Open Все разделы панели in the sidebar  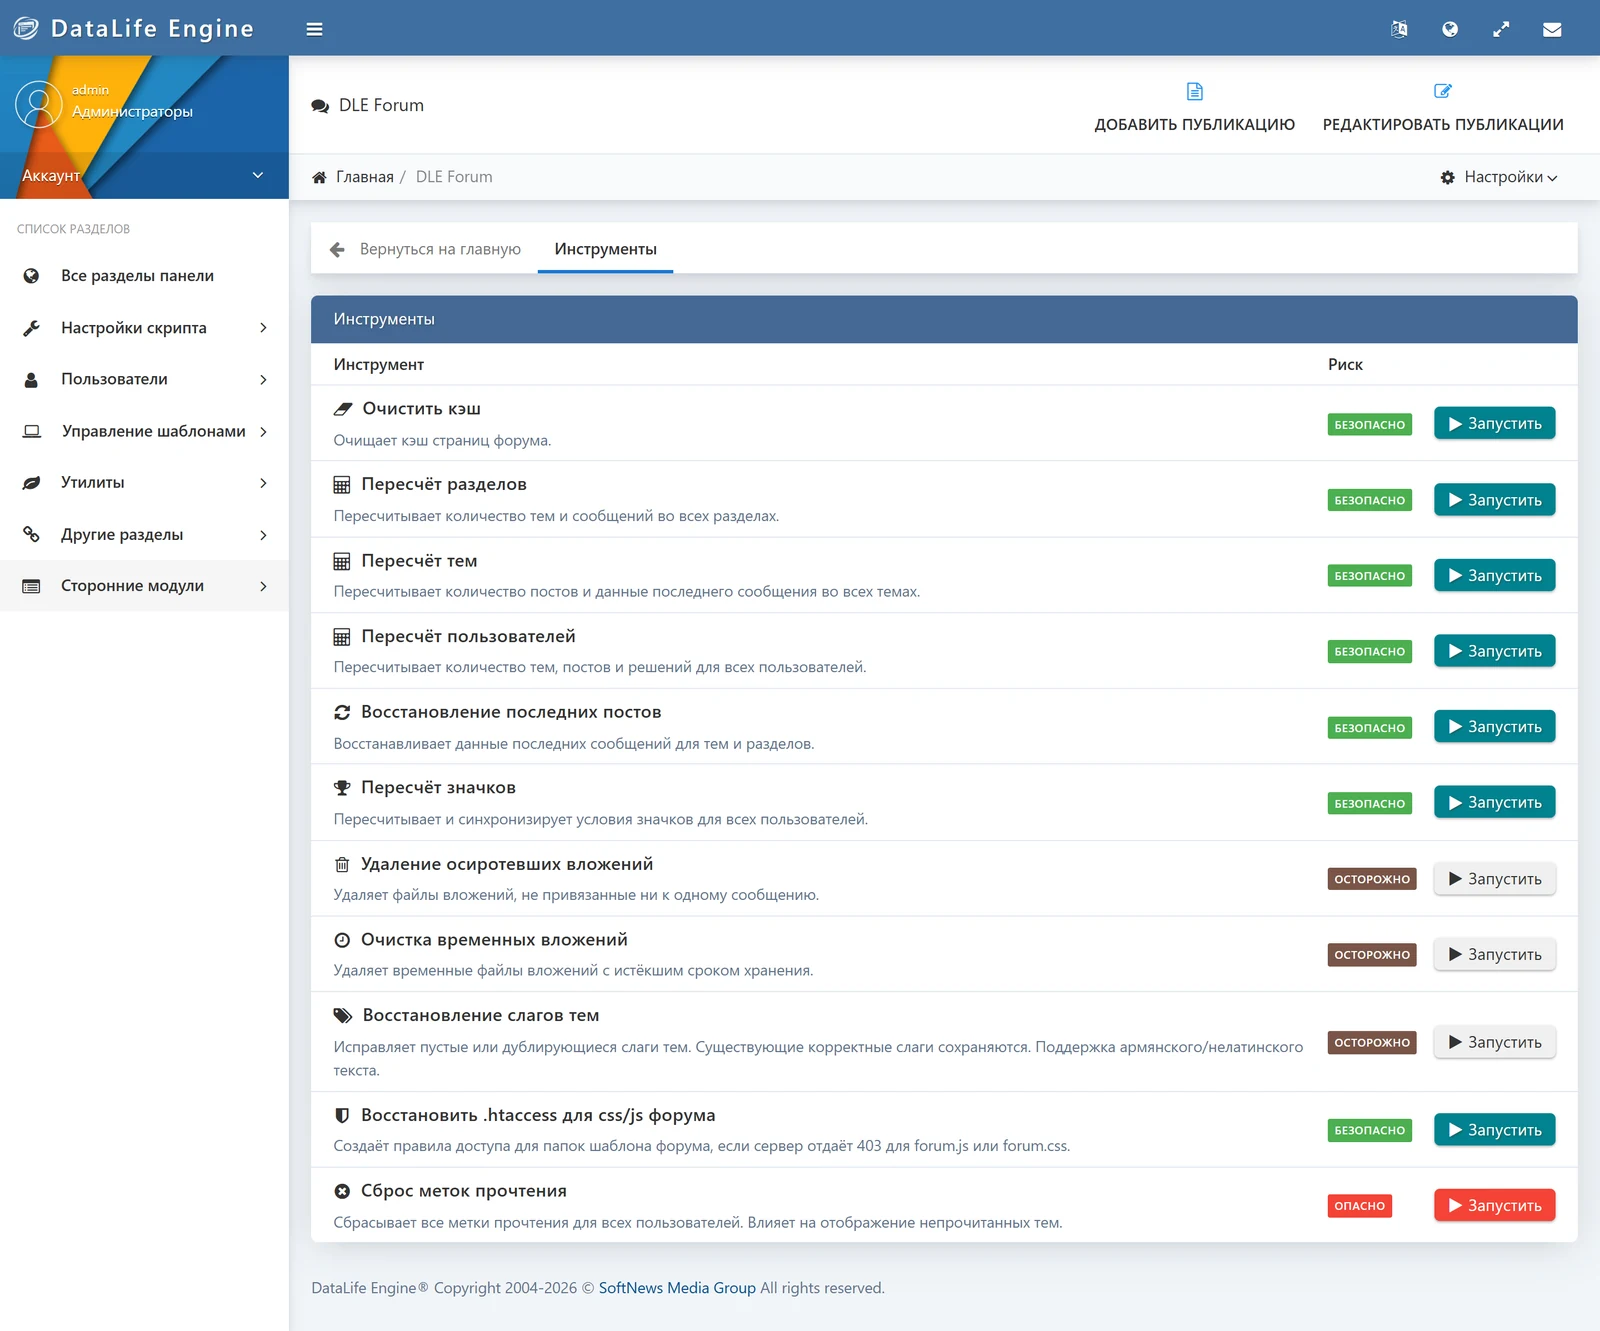tap(144, 276)
